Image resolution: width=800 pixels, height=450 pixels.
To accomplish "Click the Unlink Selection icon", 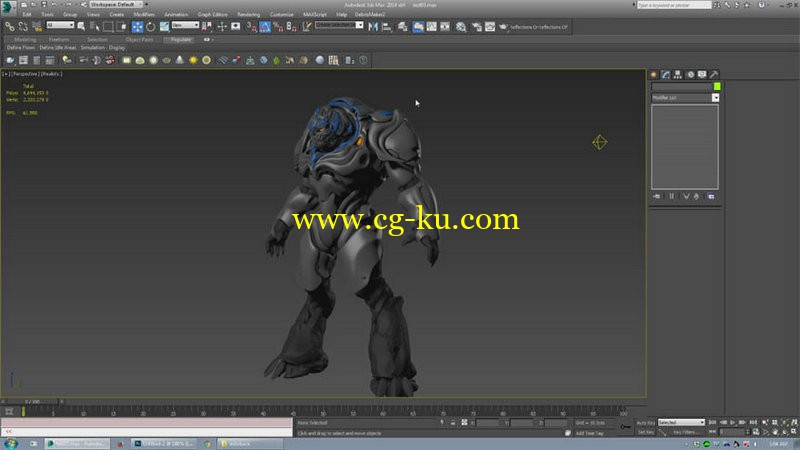I will (x=23, y=27).
